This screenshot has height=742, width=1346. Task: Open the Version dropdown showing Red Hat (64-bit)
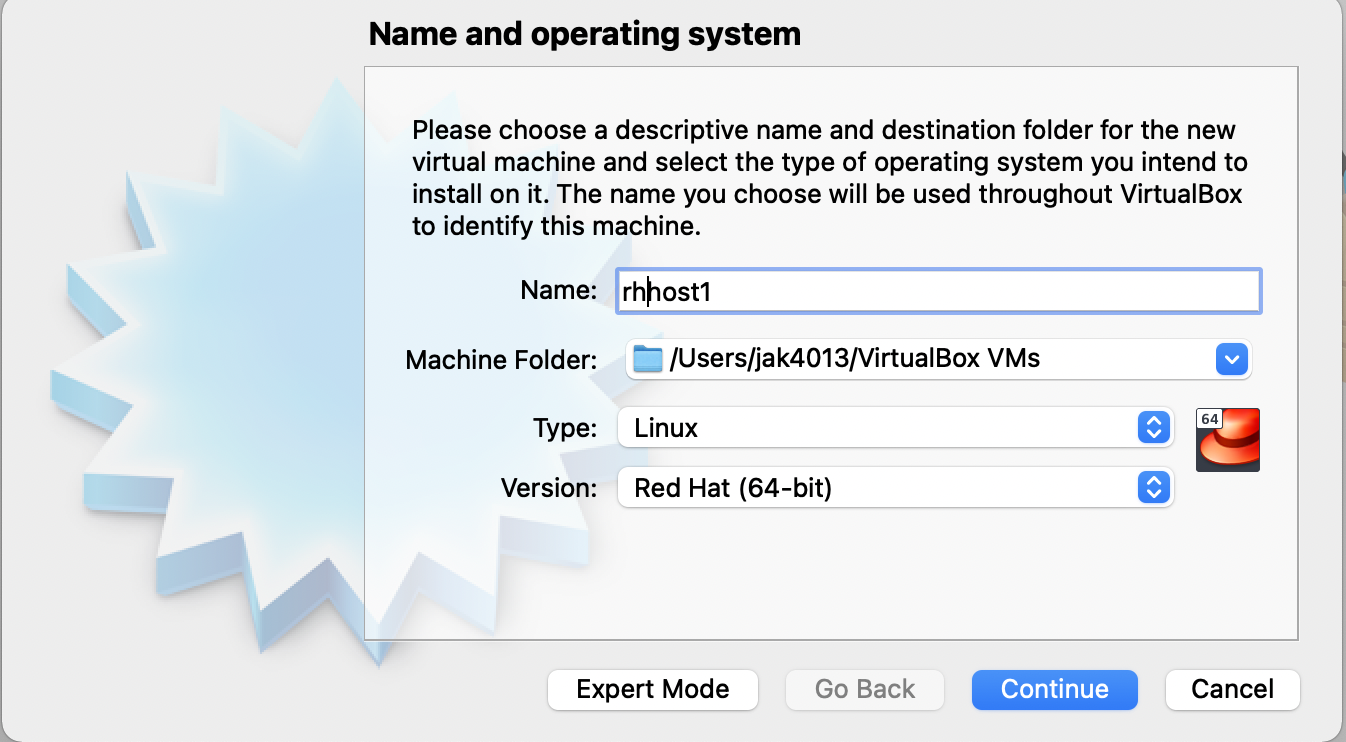pos(895,488)
